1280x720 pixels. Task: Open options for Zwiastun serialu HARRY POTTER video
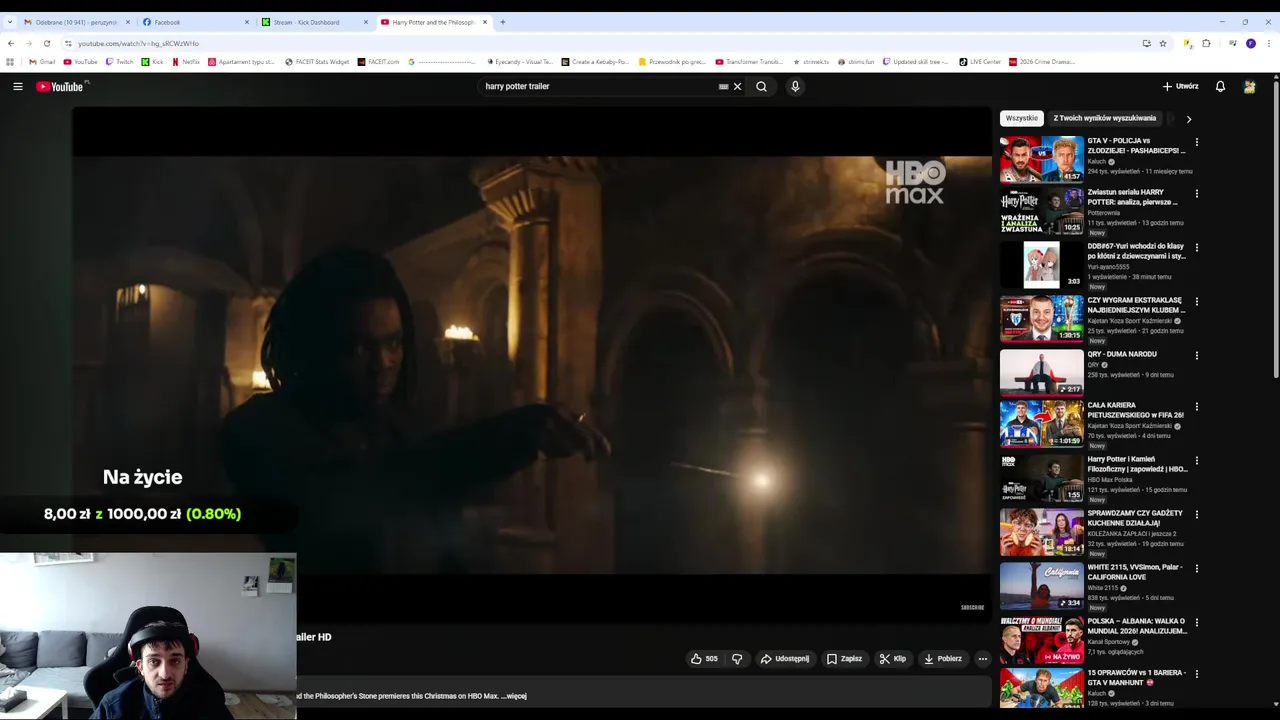(1196, 193)
